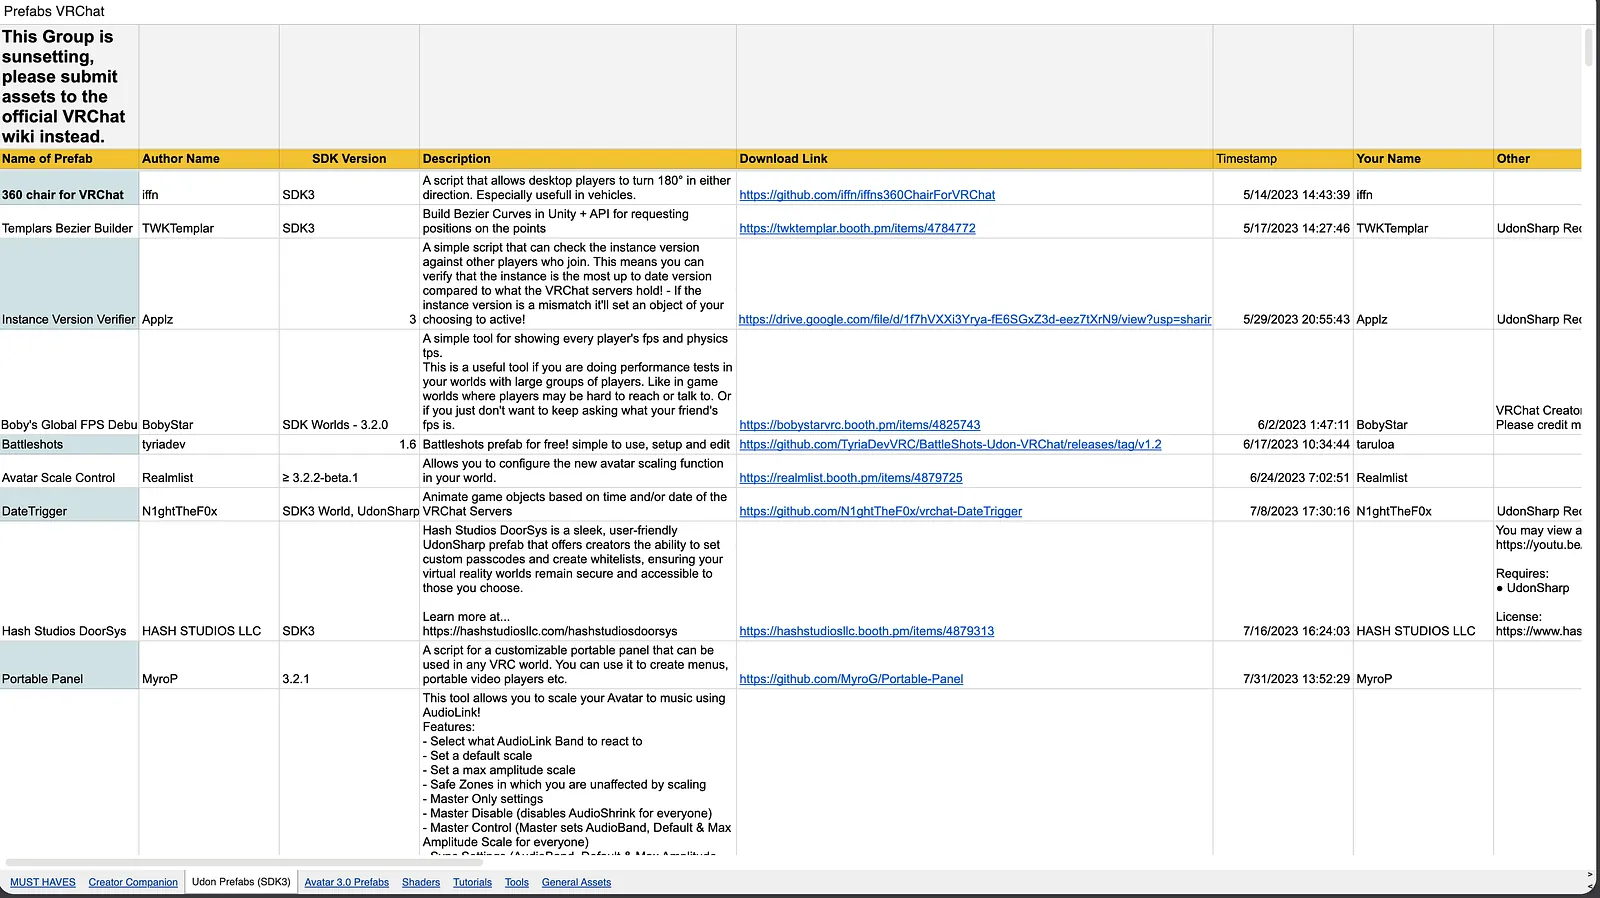
Task: Select the 'Battleshots' prefab name cell
Action: (69, 444)
